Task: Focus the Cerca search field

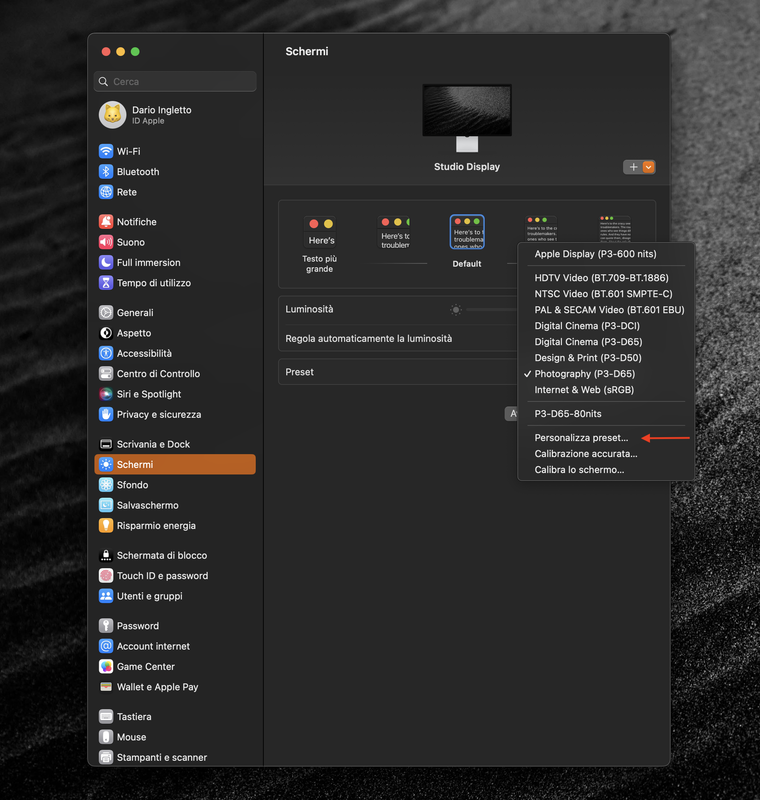Action: tap(175, 82)
